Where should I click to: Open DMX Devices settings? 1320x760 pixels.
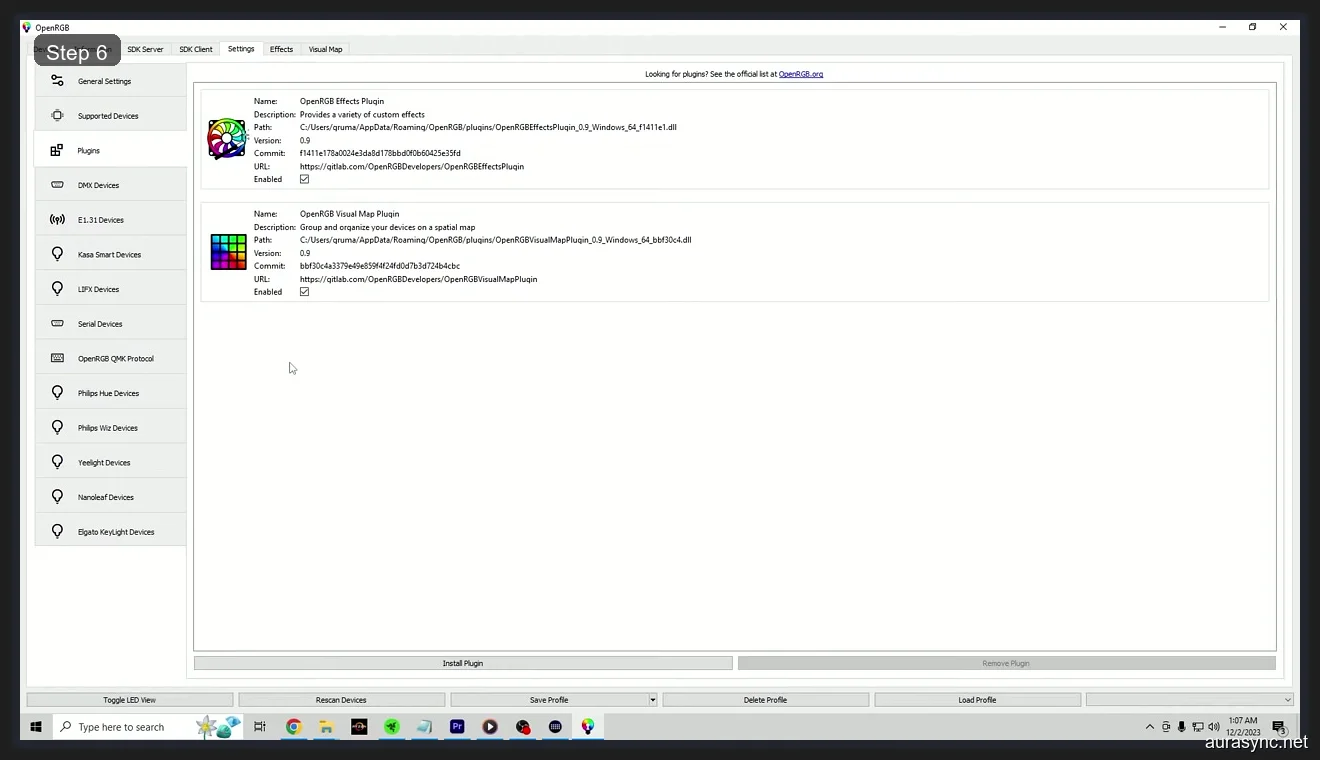(x=98, y=184)
